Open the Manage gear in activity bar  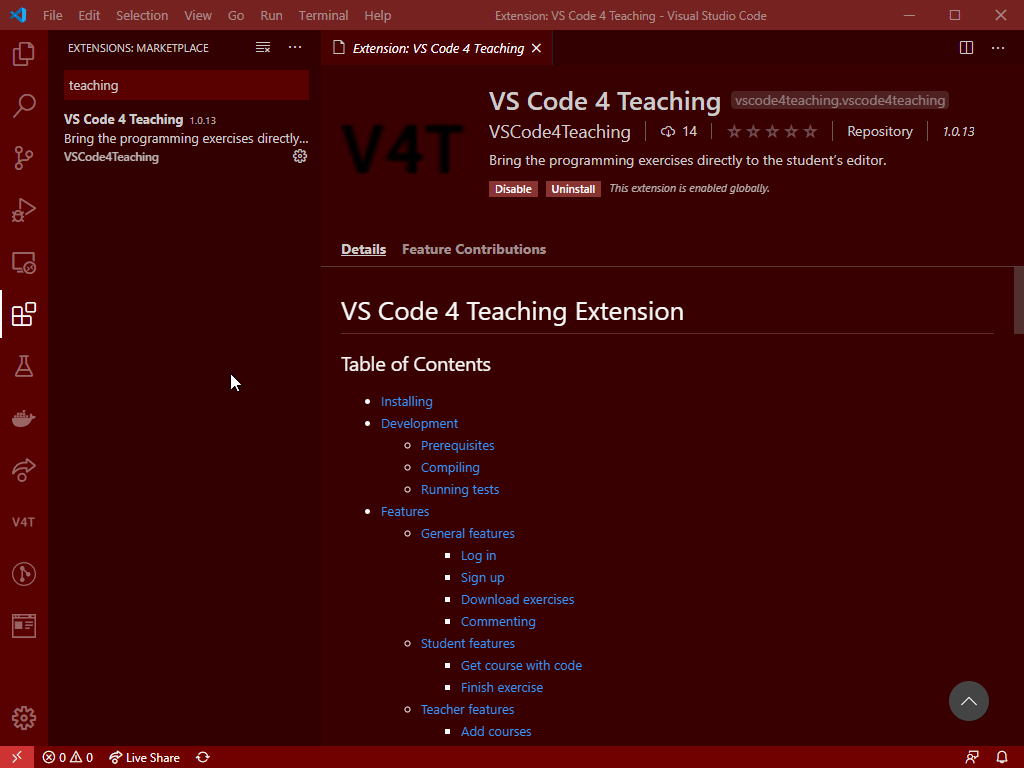(x=24, y=718)
